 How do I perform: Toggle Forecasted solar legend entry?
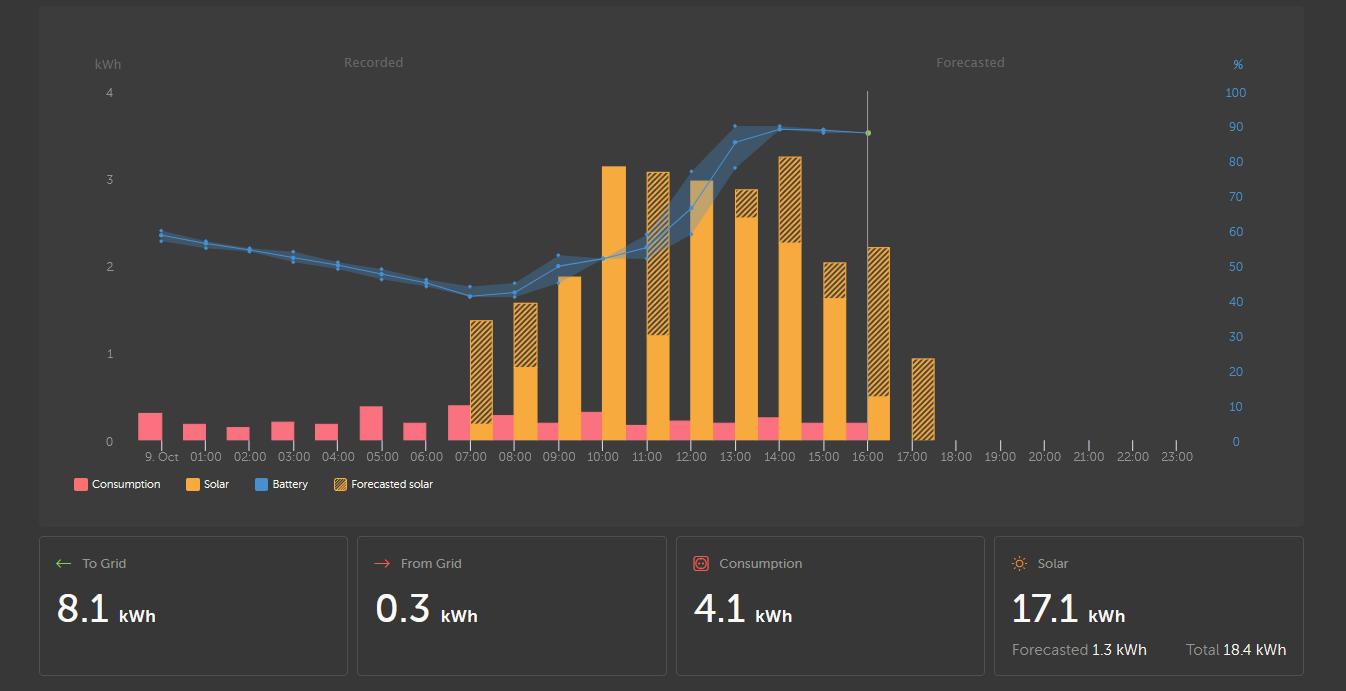click(383, 484)
